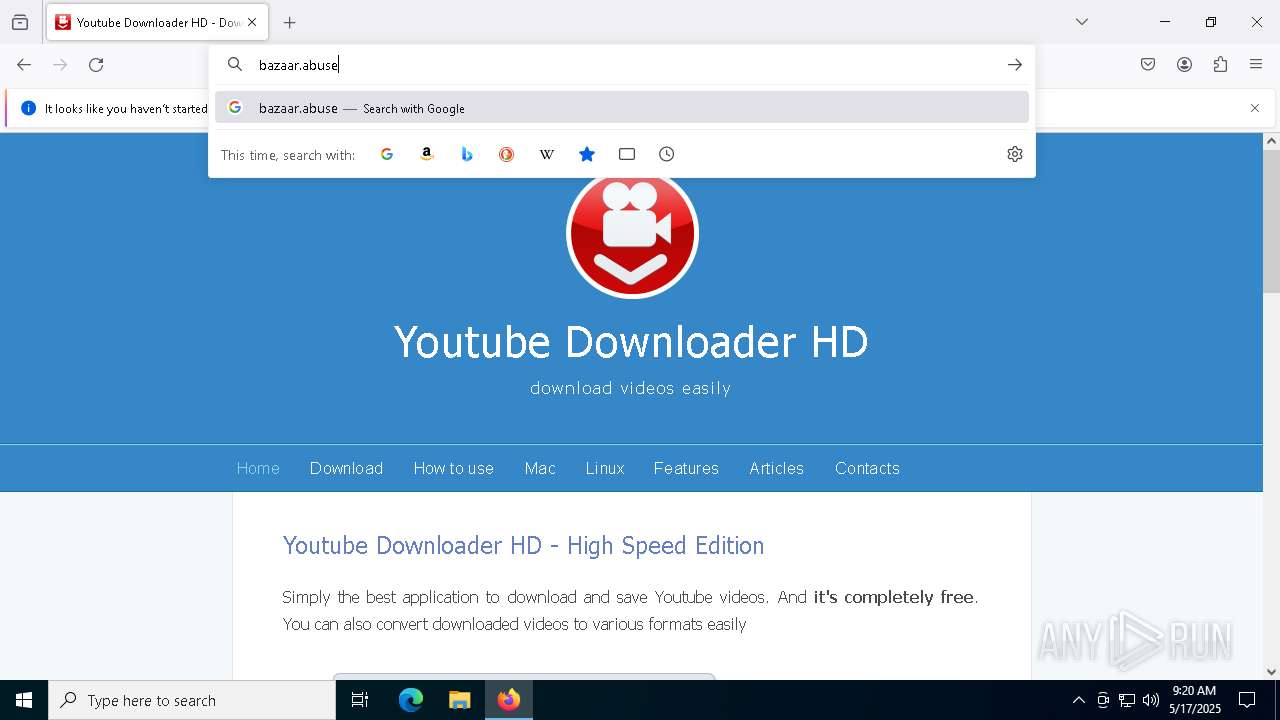Click the go arrow in address bar

tap(1015, 65)
